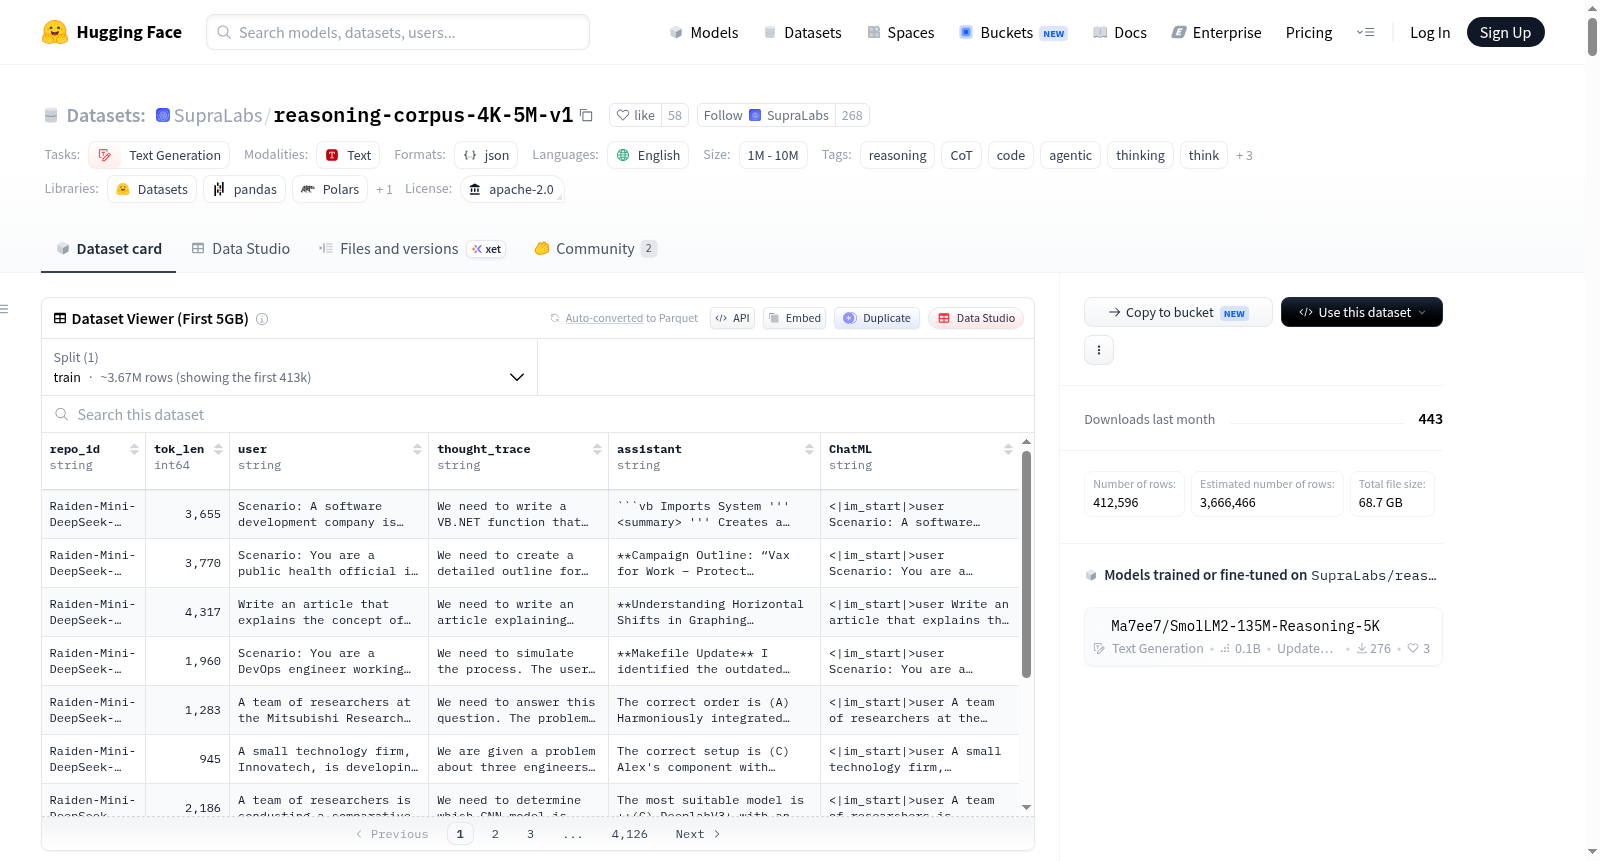Duplicate the dataset viewer
Viewport: 1600px width, 861px height.
(x=877, y=318)
